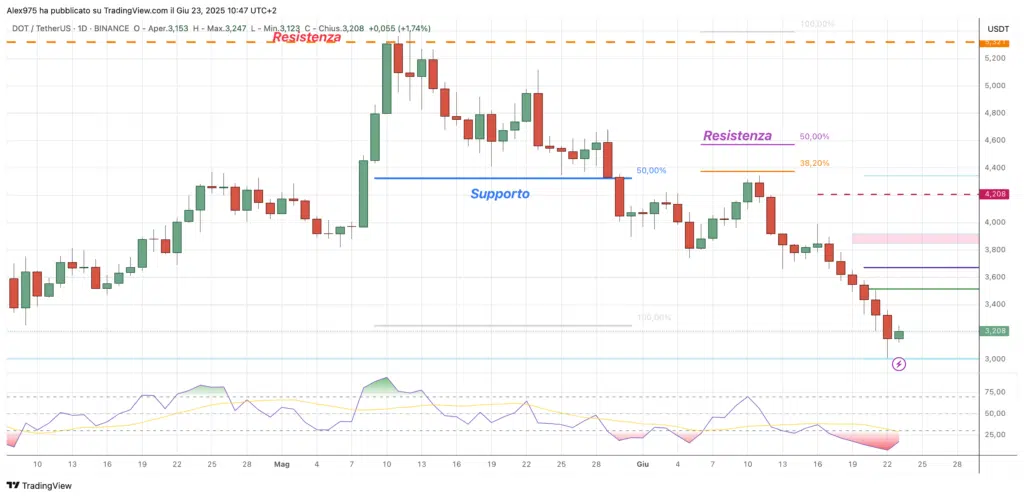This screenshot has height=497, width=1024.
Task: Click the purple 'Resistenza' label
Action: (737, 135)
